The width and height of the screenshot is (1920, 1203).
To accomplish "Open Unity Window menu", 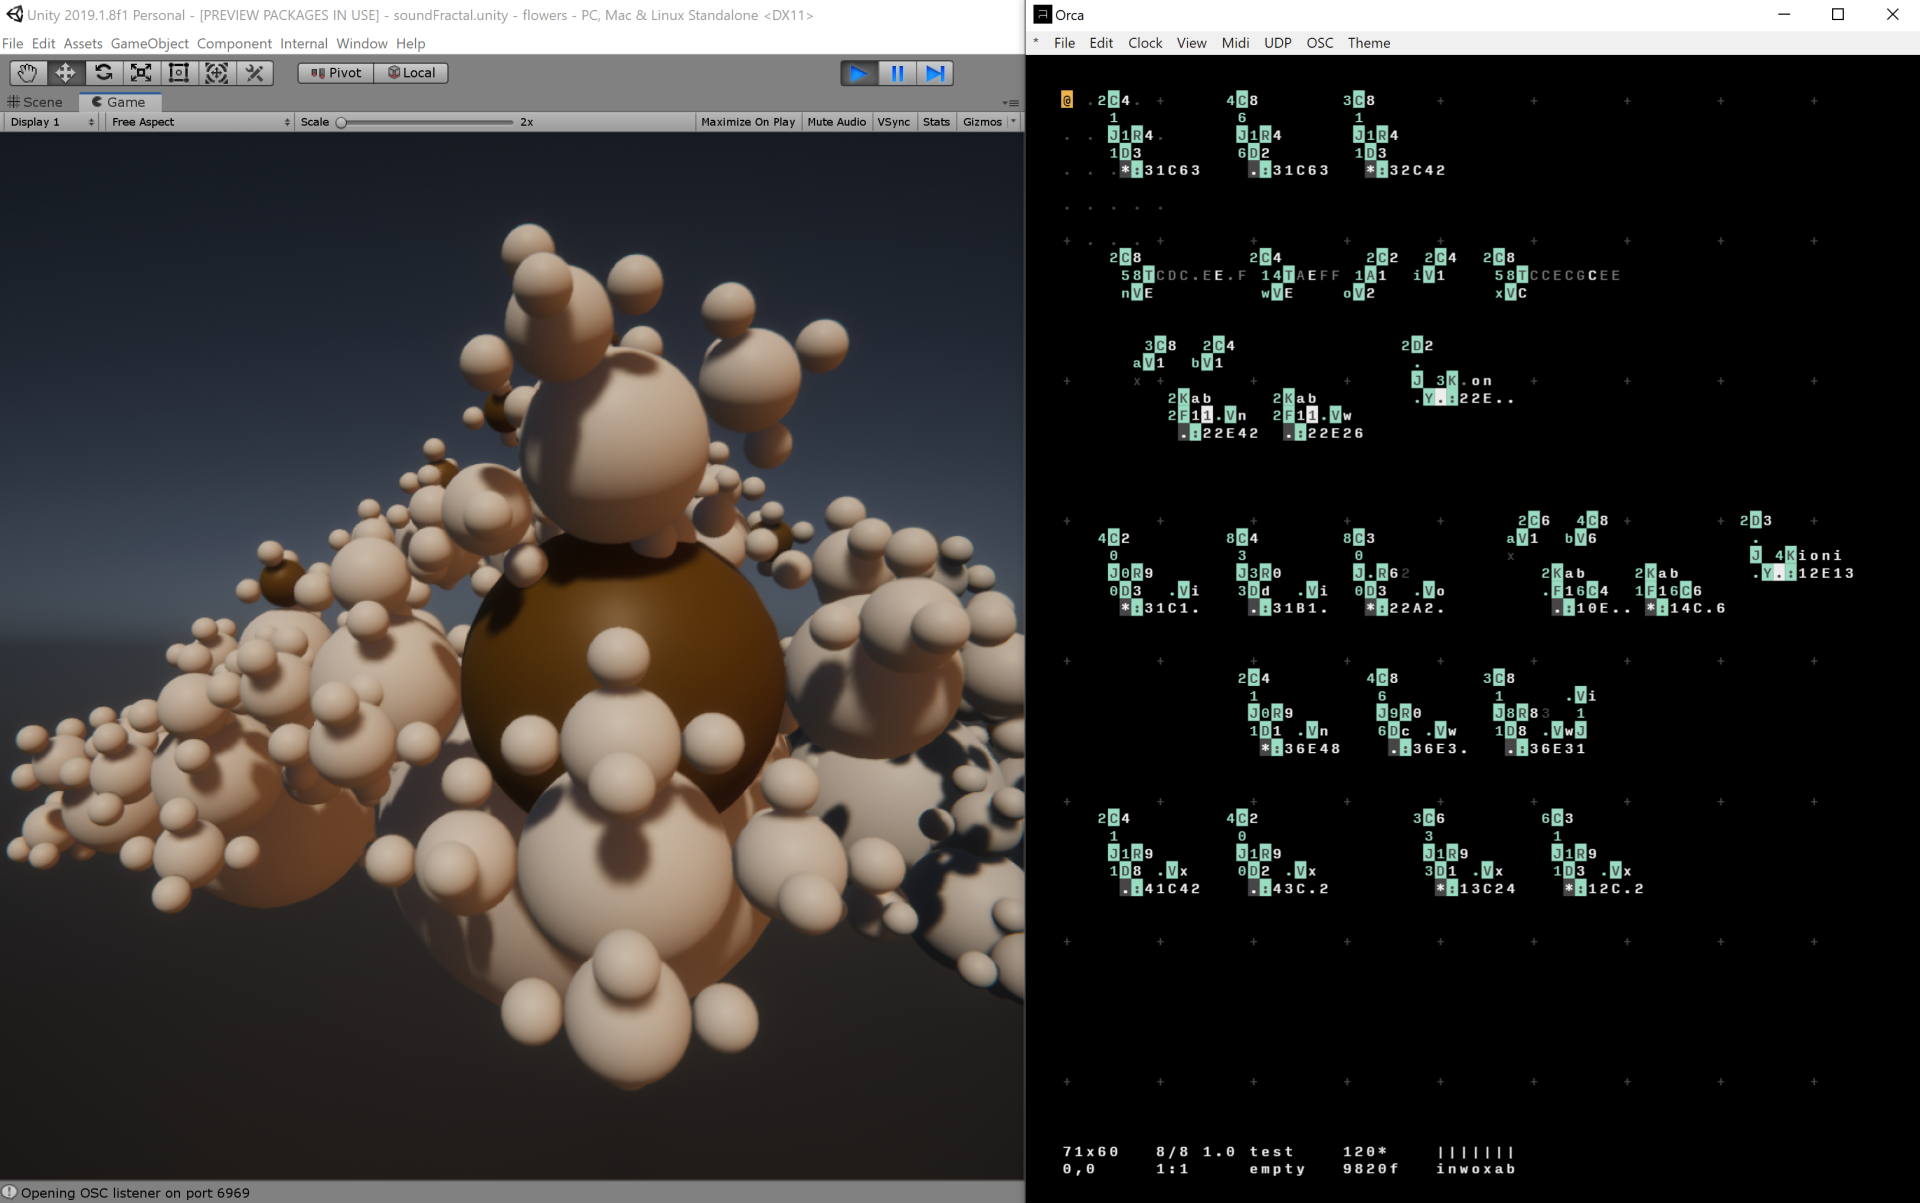I will pyautogui.click(x=362, y=43).
